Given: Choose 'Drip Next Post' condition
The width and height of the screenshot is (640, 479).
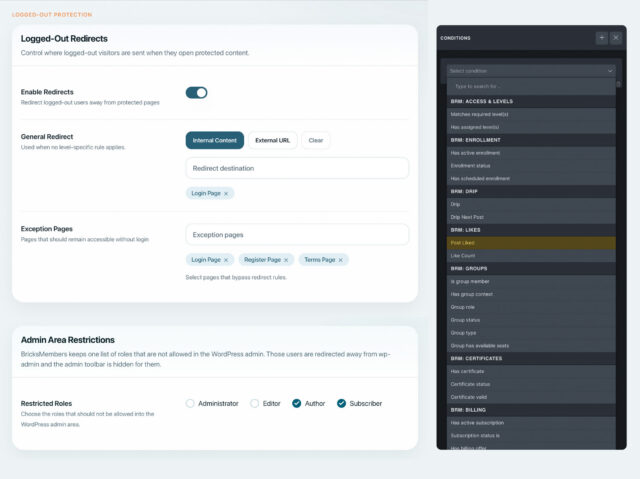Looking at the screenshot, I should click(x=531, y=217).
